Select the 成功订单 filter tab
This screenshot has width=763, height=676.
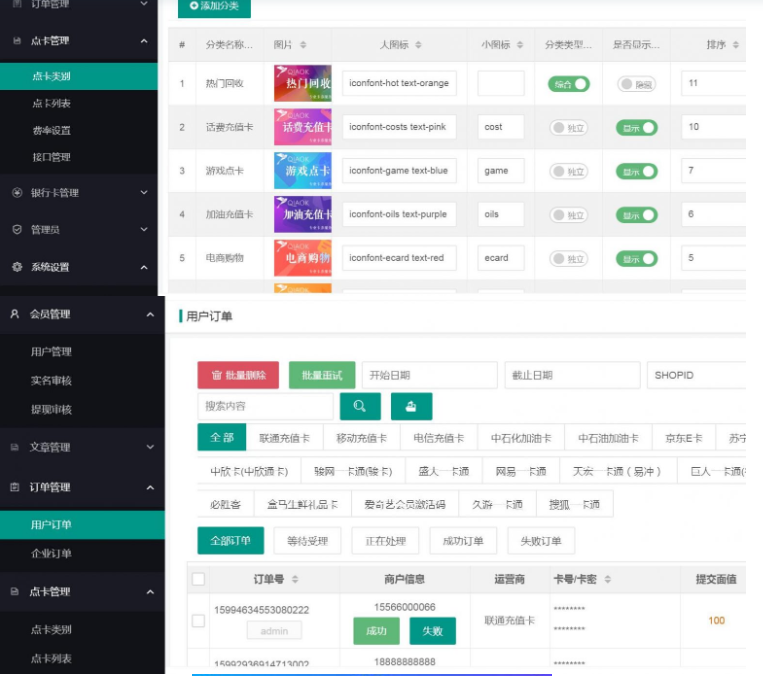[x=463, y=541]
